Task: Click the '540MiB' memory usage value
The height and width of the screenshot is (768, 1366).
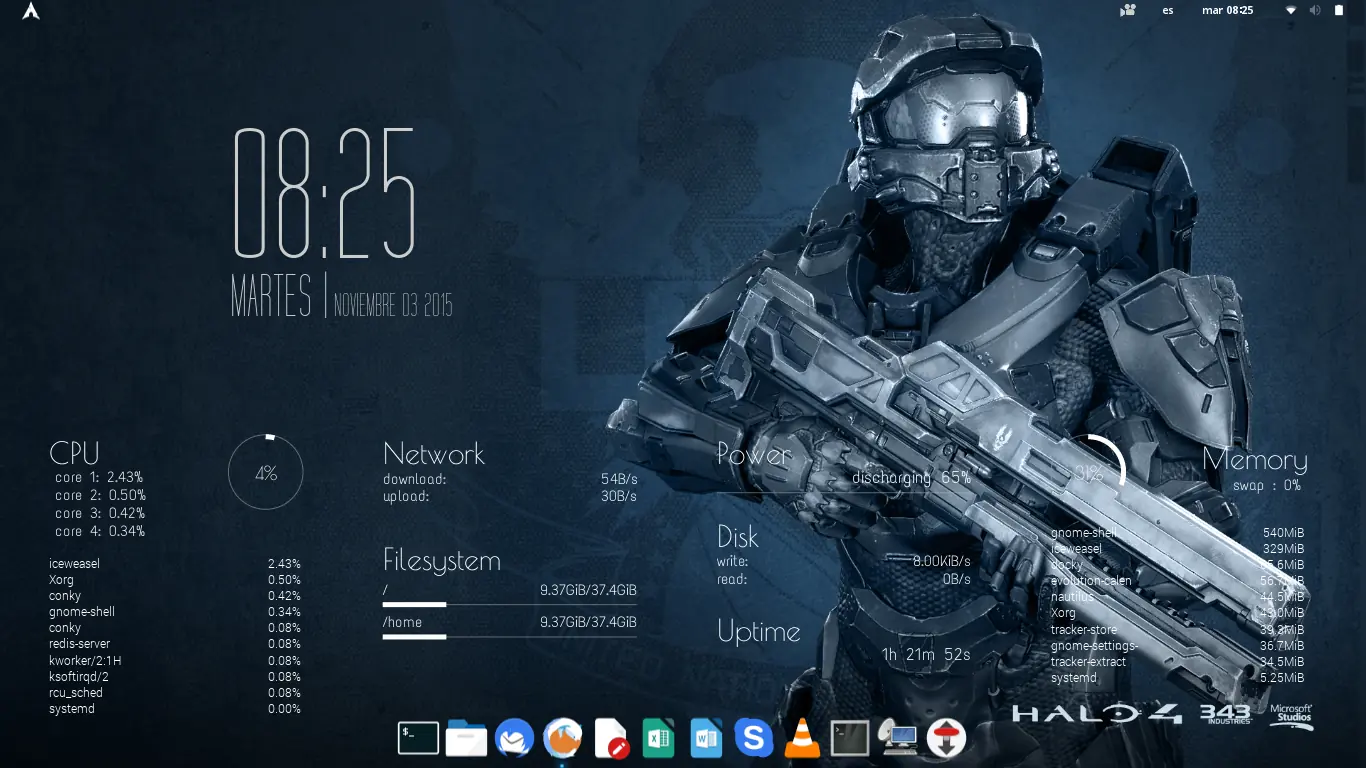Action: point(1284,533)
